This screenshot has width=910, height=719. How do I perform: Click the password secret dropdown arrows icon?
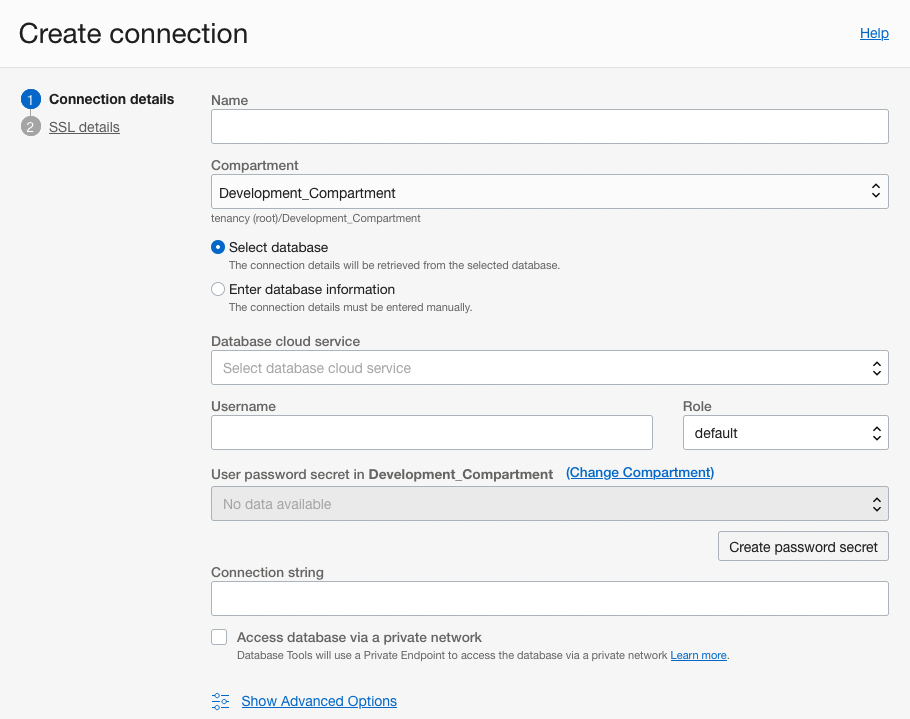tap(878, 503)
